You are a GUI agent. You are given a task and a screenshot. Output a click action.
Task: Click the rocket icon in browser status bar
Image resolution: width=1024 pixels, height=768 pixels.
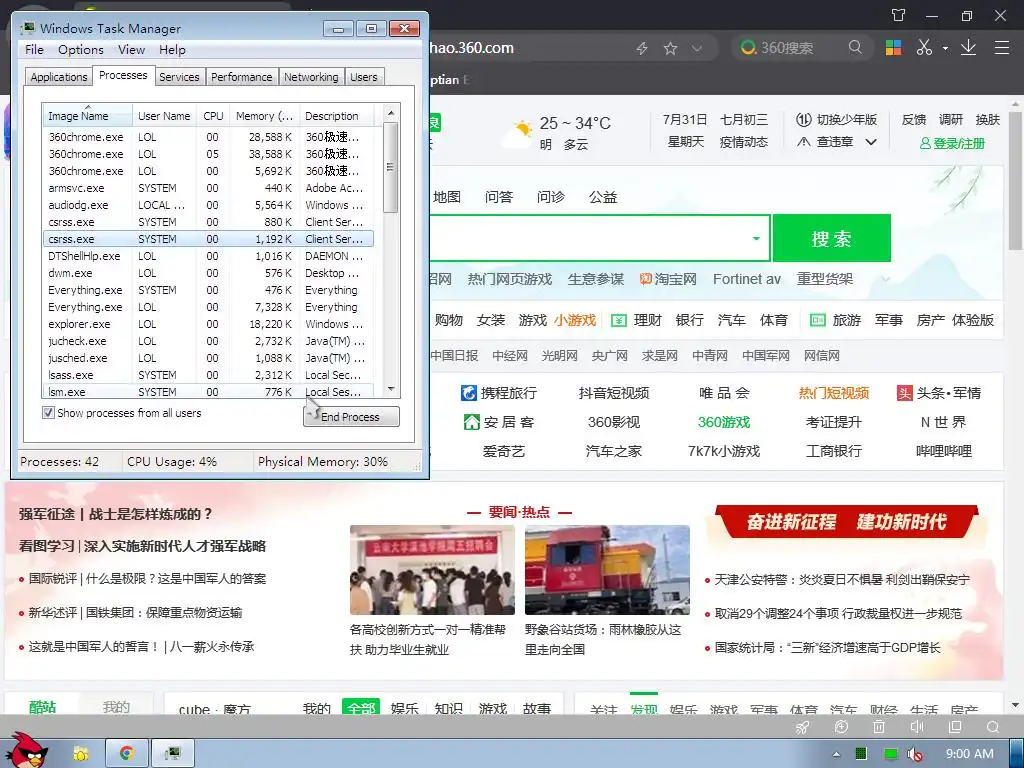[x=803, y=727]
